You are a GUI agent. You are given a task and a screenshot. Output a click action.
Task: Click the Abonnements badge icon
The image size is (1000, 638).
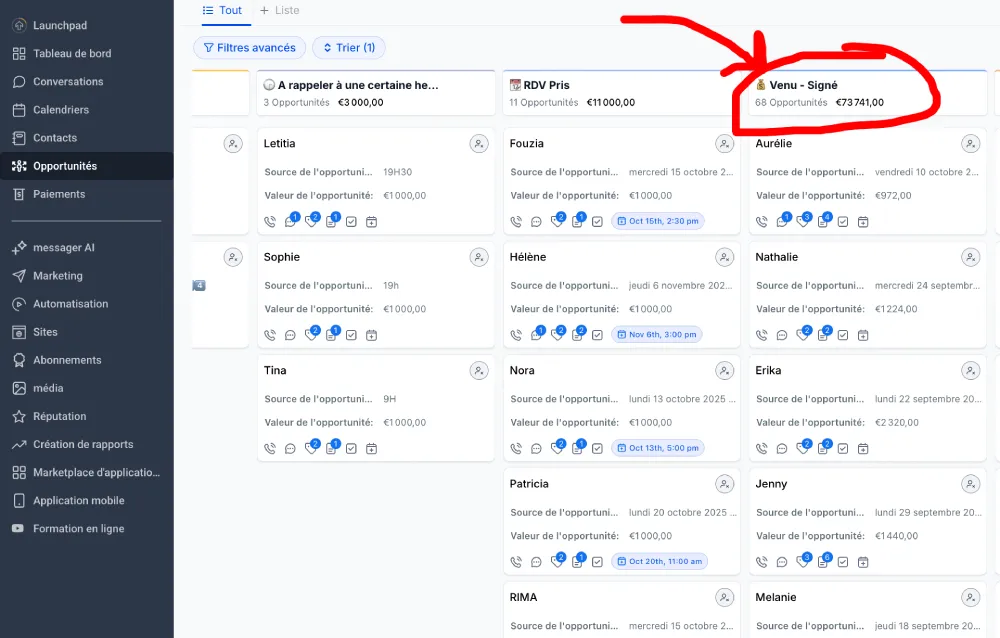click(19, 360)
